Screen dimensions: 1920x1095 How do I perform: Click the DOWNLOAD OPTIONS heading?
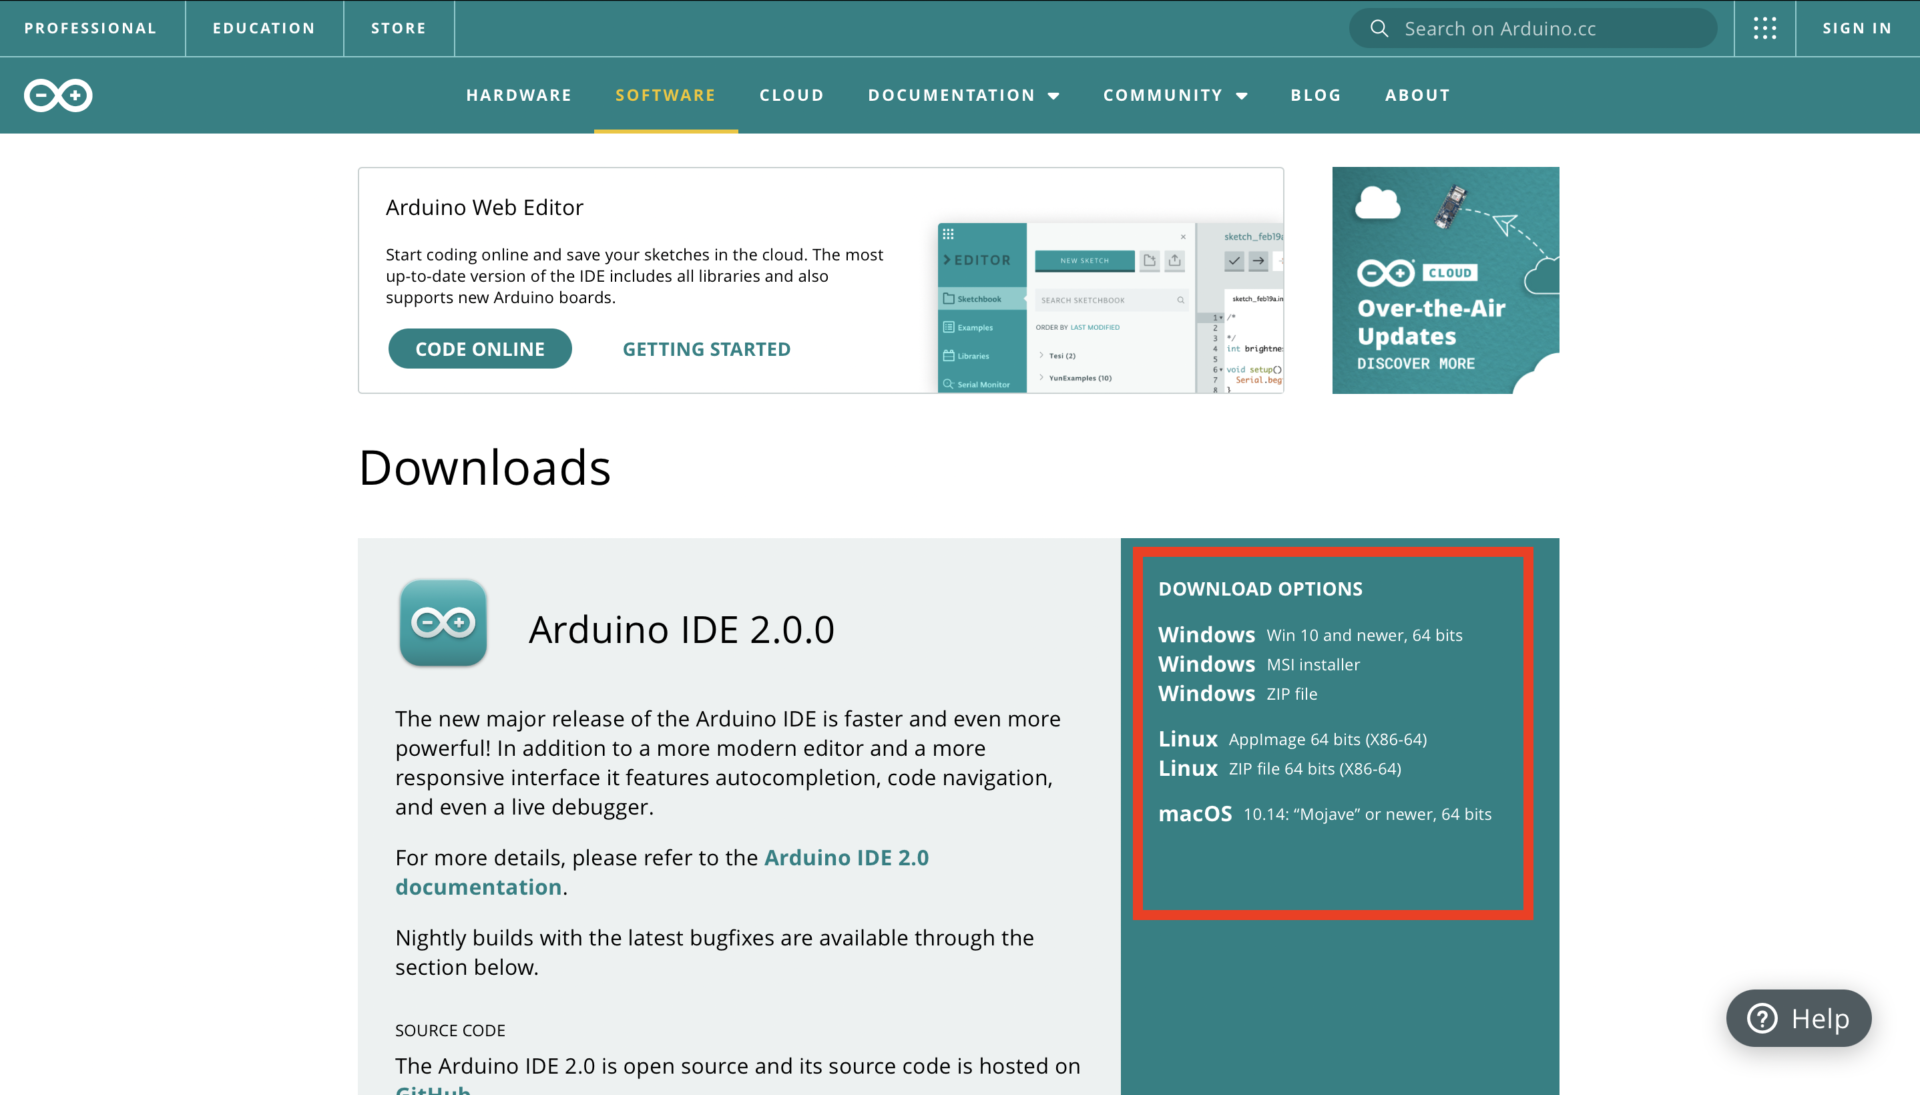point(1260,589)
